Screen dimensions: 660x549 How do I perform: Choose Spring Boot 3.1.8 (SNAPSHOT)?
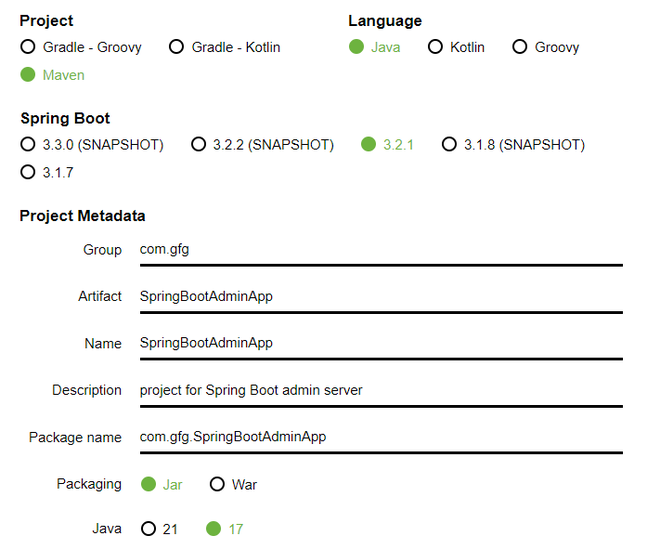[x=449, y=144]
